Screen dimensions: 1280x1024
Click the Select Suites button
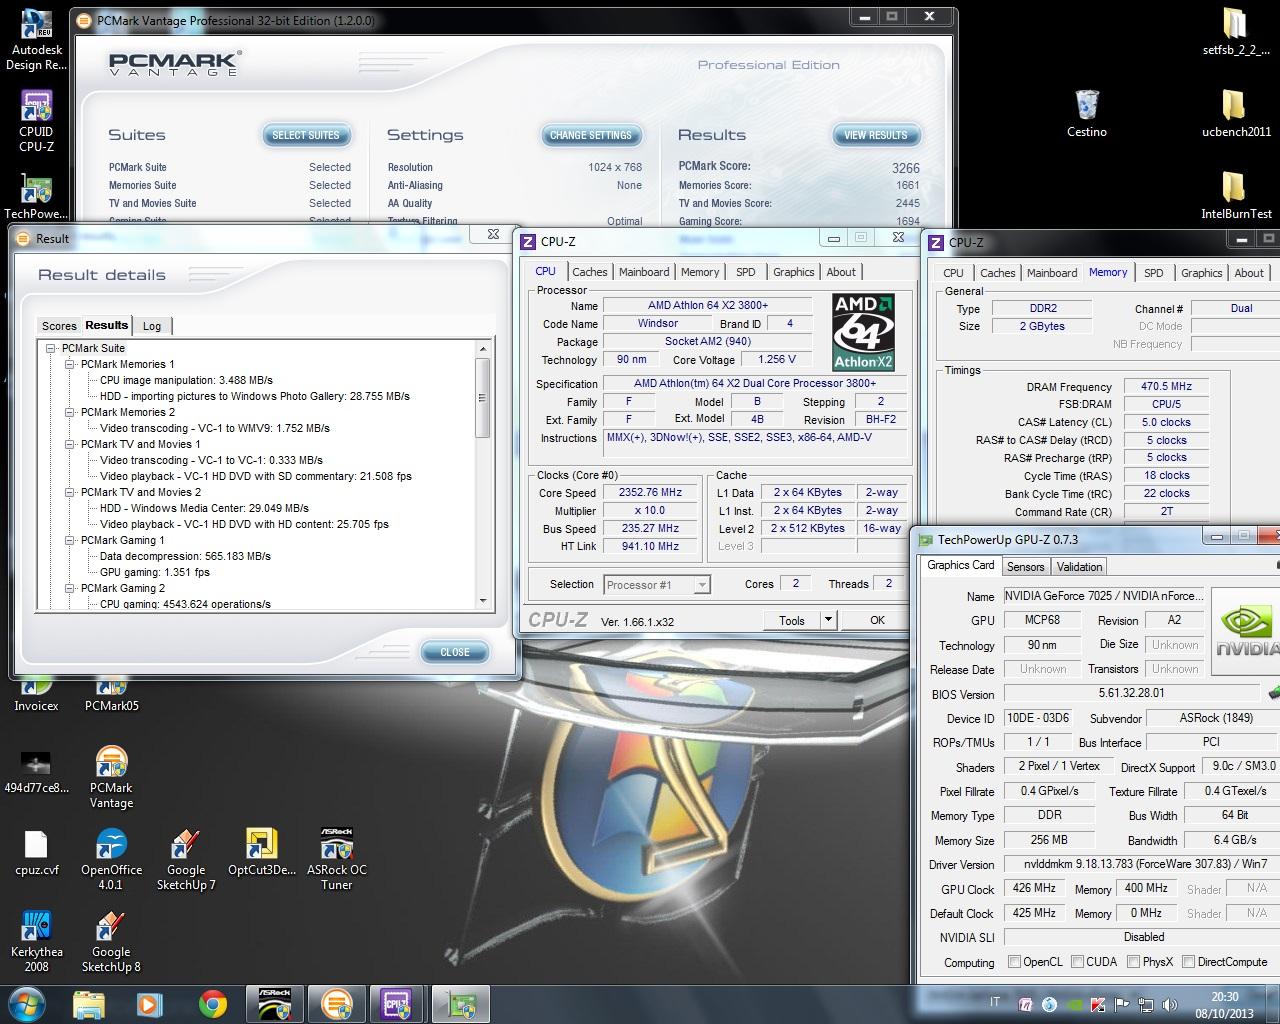click(x=306, y=135)
